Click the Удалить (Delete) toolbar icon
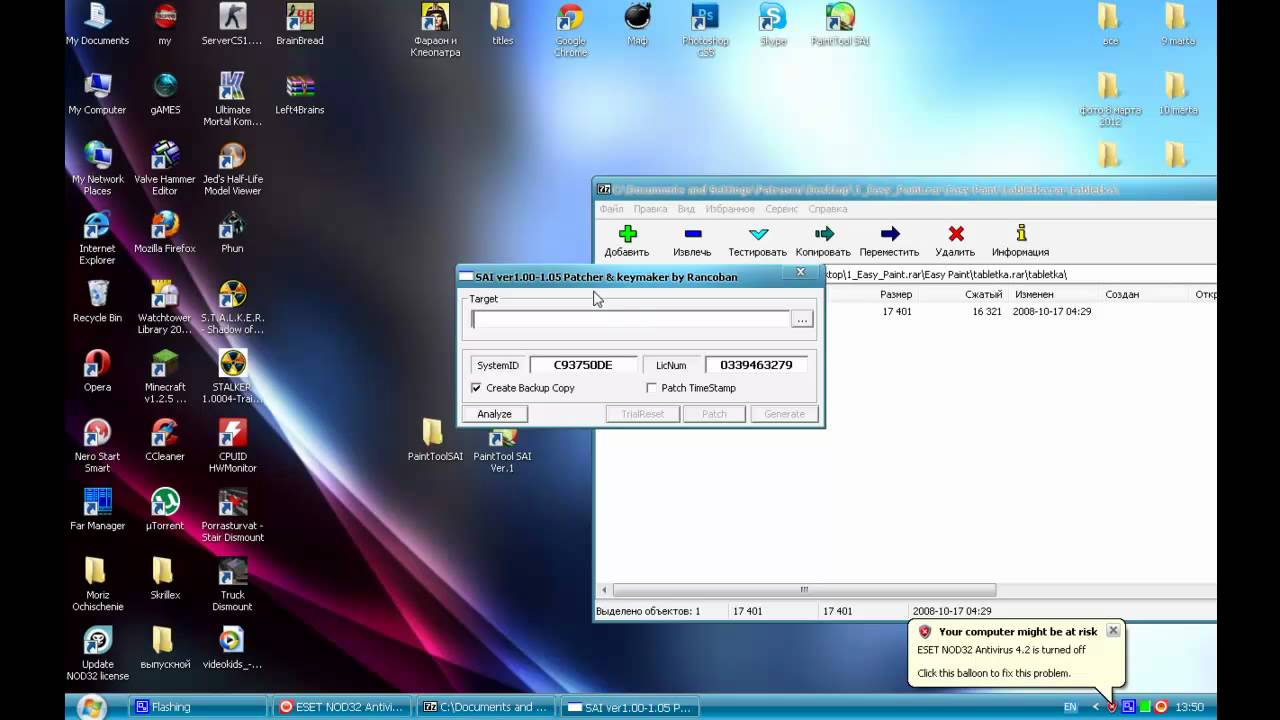 point(955,234)
